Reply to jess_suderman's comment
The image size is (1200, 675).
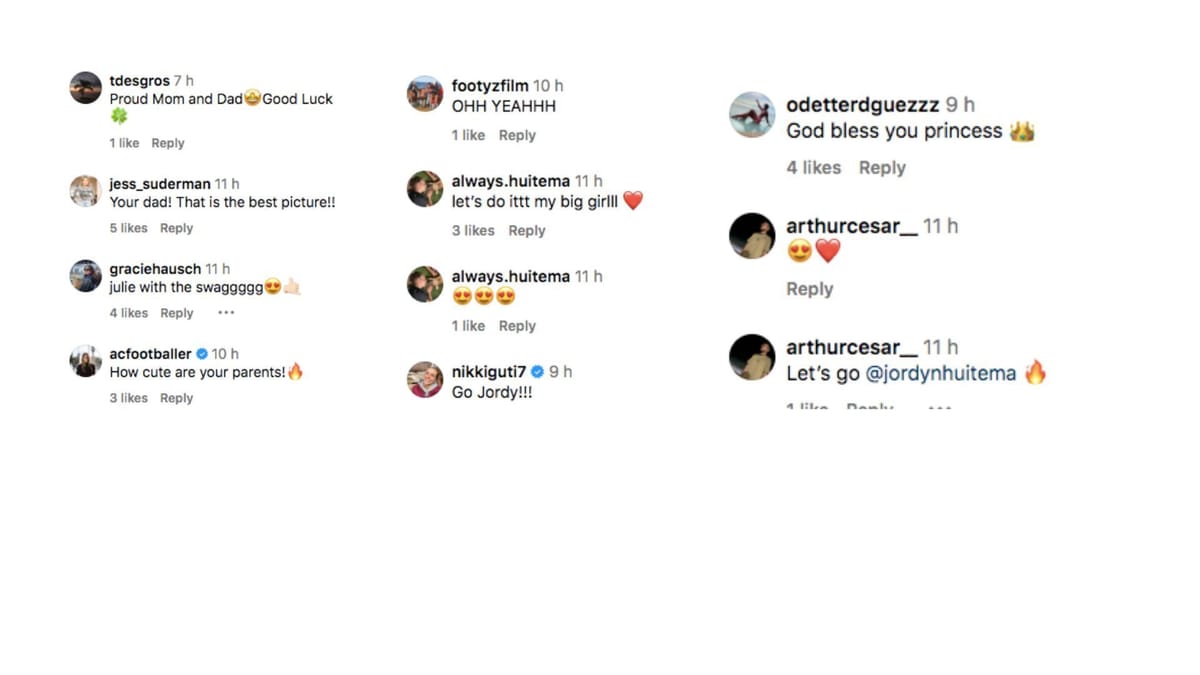click(x=176, y=228)
